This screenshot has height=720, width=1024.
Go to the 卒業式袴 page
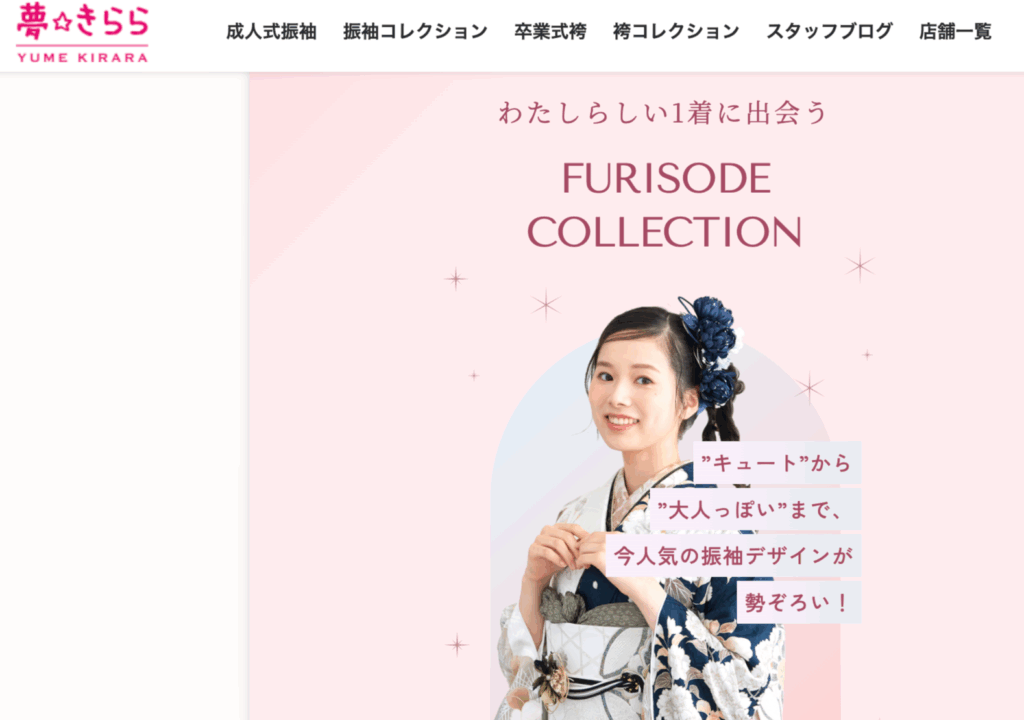tap(550, 31)
